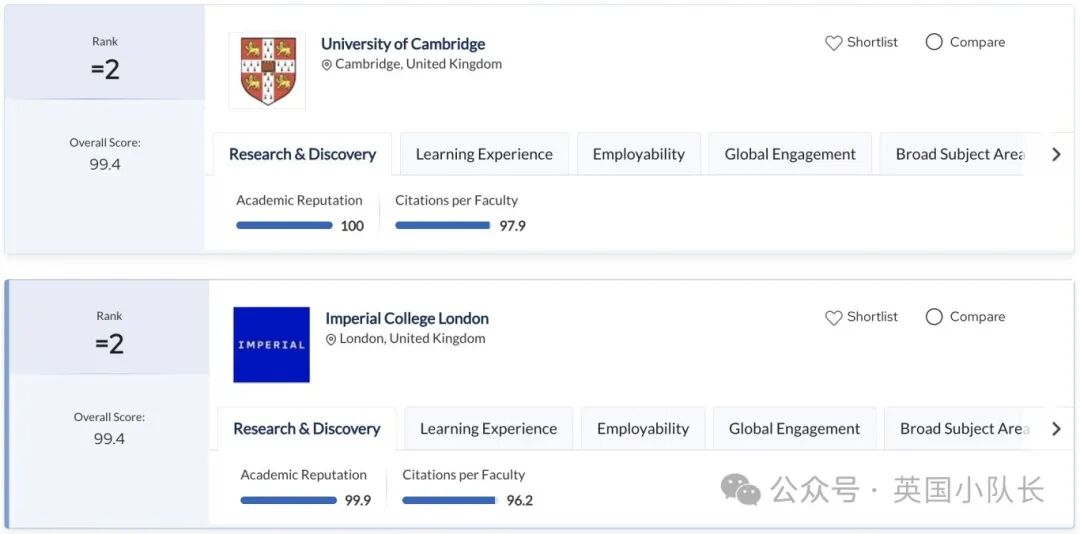
Task: Click the University of Cambridge crest logo
Action: pos(267,71)
